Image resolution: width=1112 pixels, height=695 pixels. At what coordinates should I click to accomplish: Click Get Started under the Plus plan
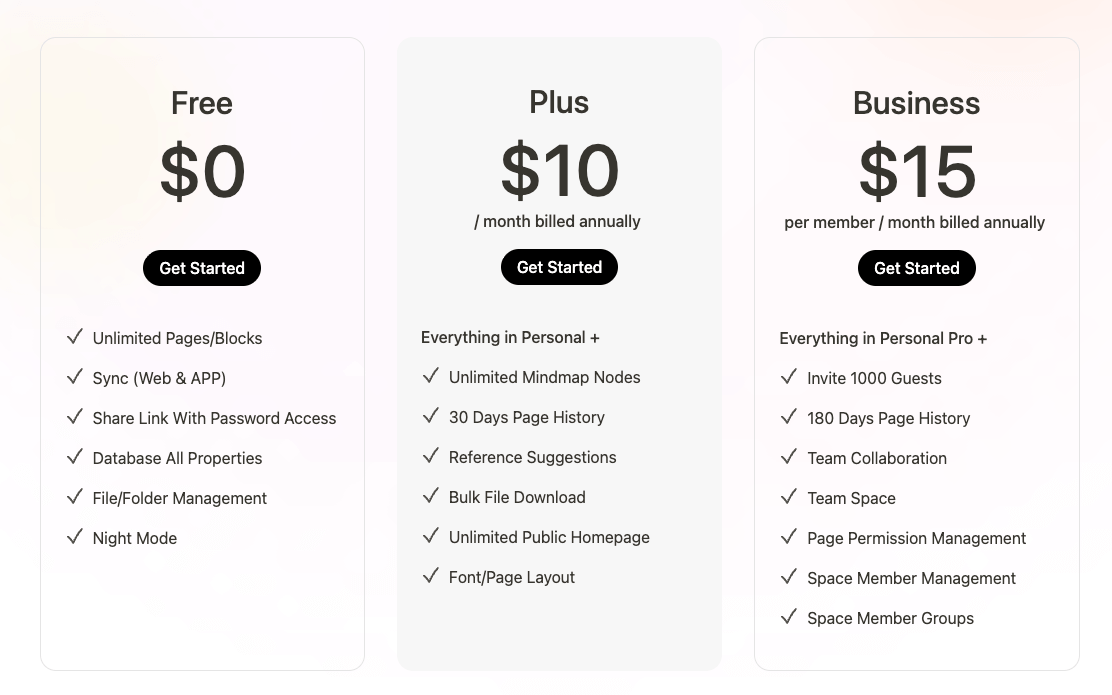click(559, 267)
